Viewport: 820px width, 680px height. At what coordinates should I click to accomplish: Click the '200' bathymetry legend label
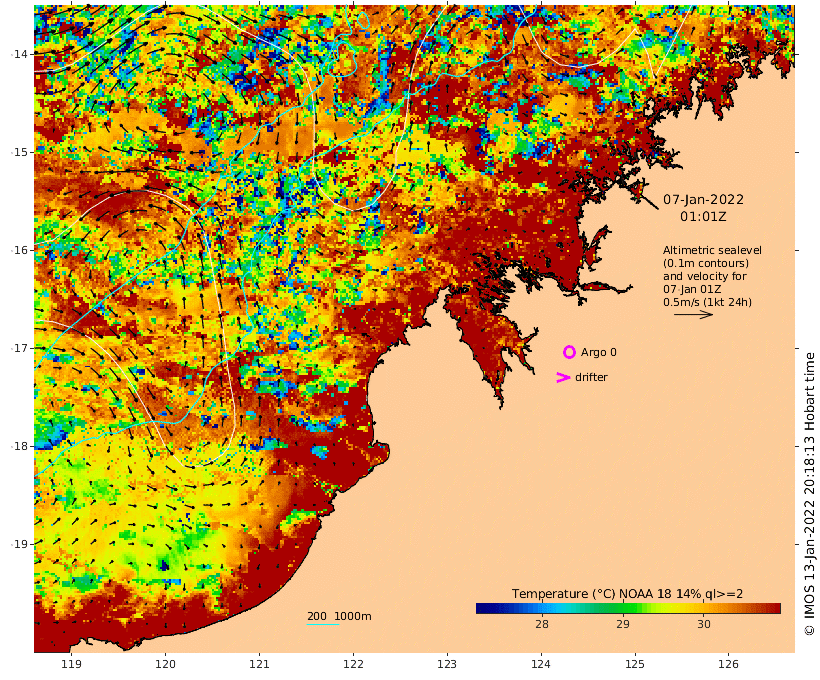tap(317, 616)
